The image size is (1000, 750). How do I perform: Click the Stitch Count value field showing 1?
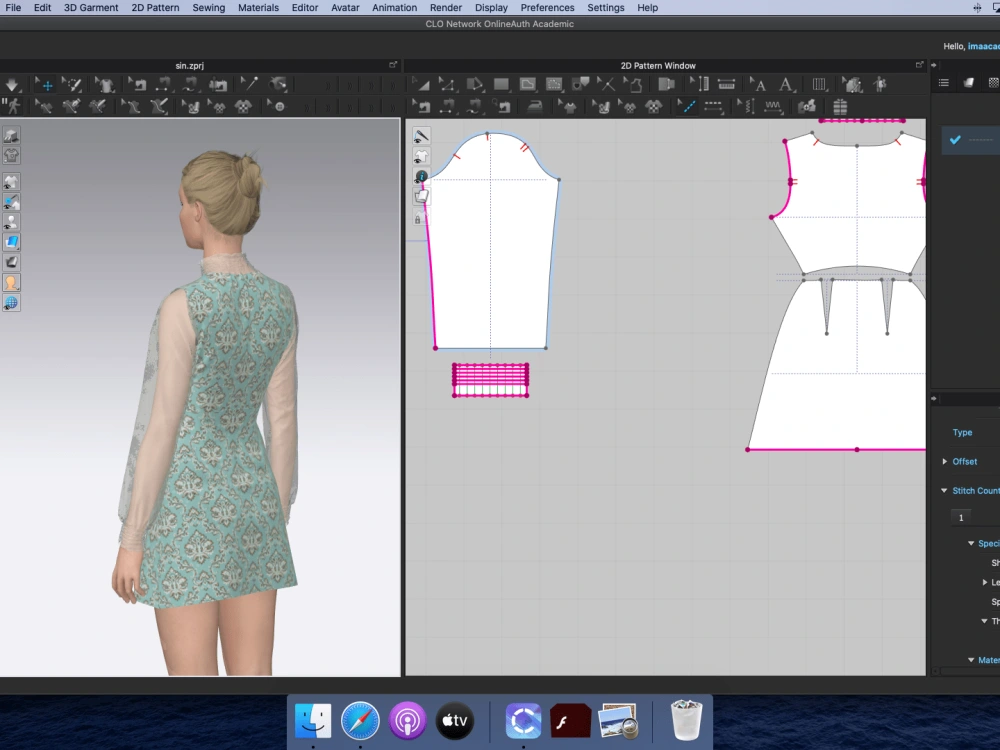961,516
